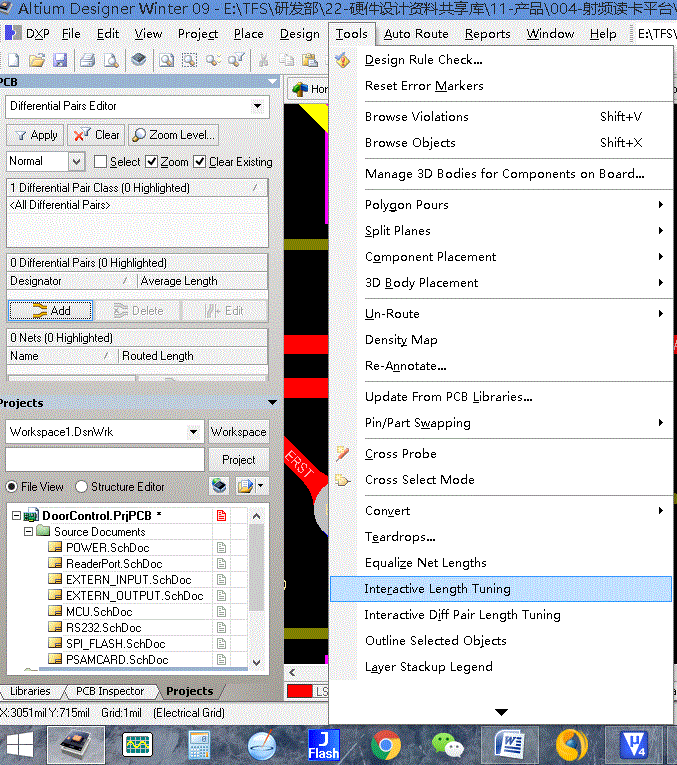Open the Projects panel header dropdown arrow
The width and height of the screenshot is (677, 765).
pyautogui.click(x=272, y=403)
